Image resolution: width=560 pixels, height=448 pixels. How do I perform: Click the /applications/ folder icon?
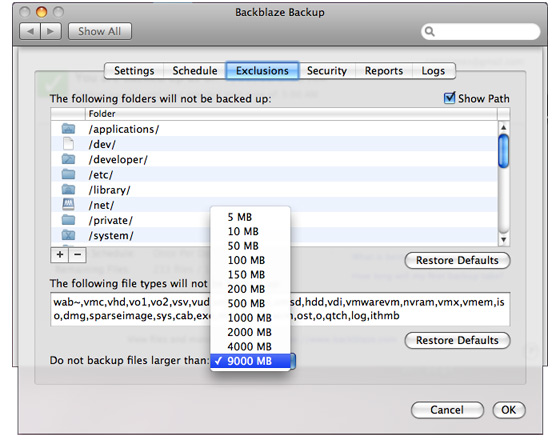(x=68, y=129)
